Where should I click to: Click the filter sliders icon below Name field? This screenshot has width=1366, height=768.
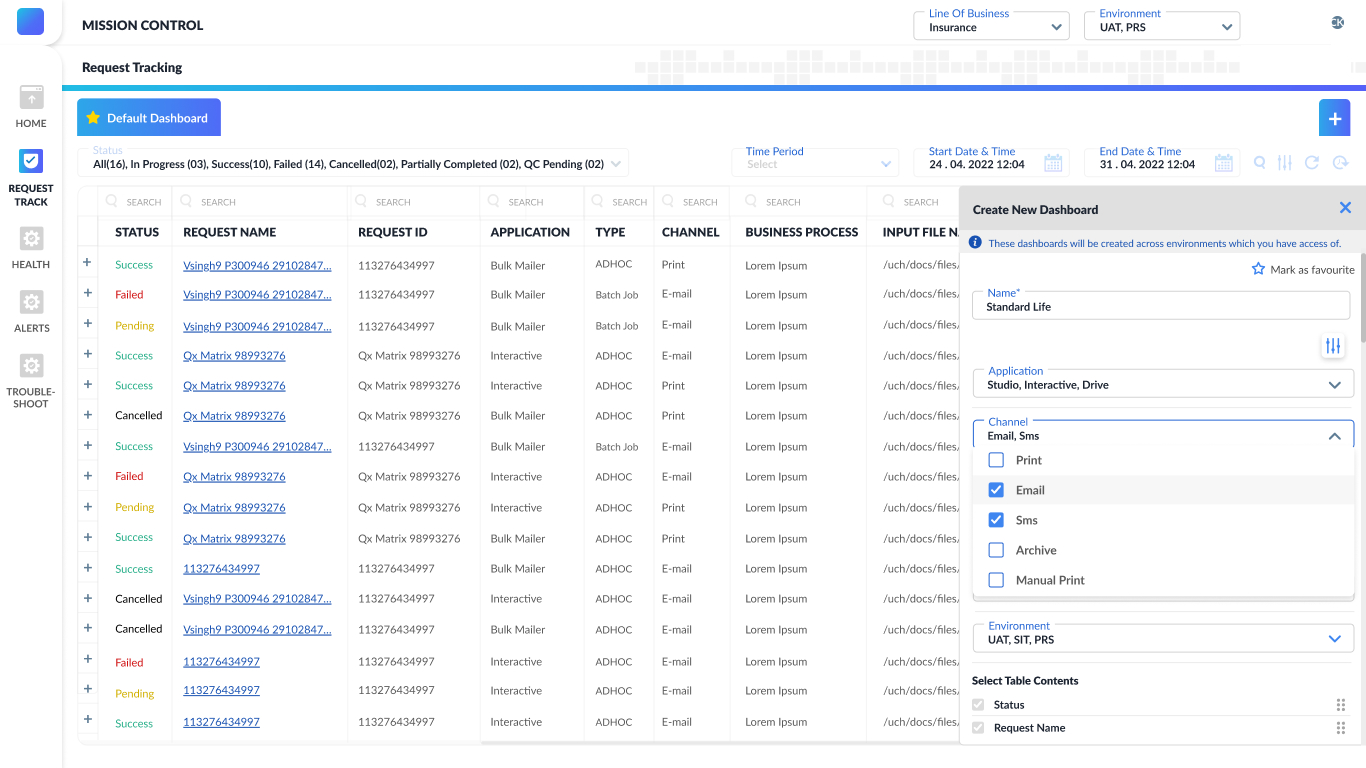pyautogui.click(x=1333, y=346)
